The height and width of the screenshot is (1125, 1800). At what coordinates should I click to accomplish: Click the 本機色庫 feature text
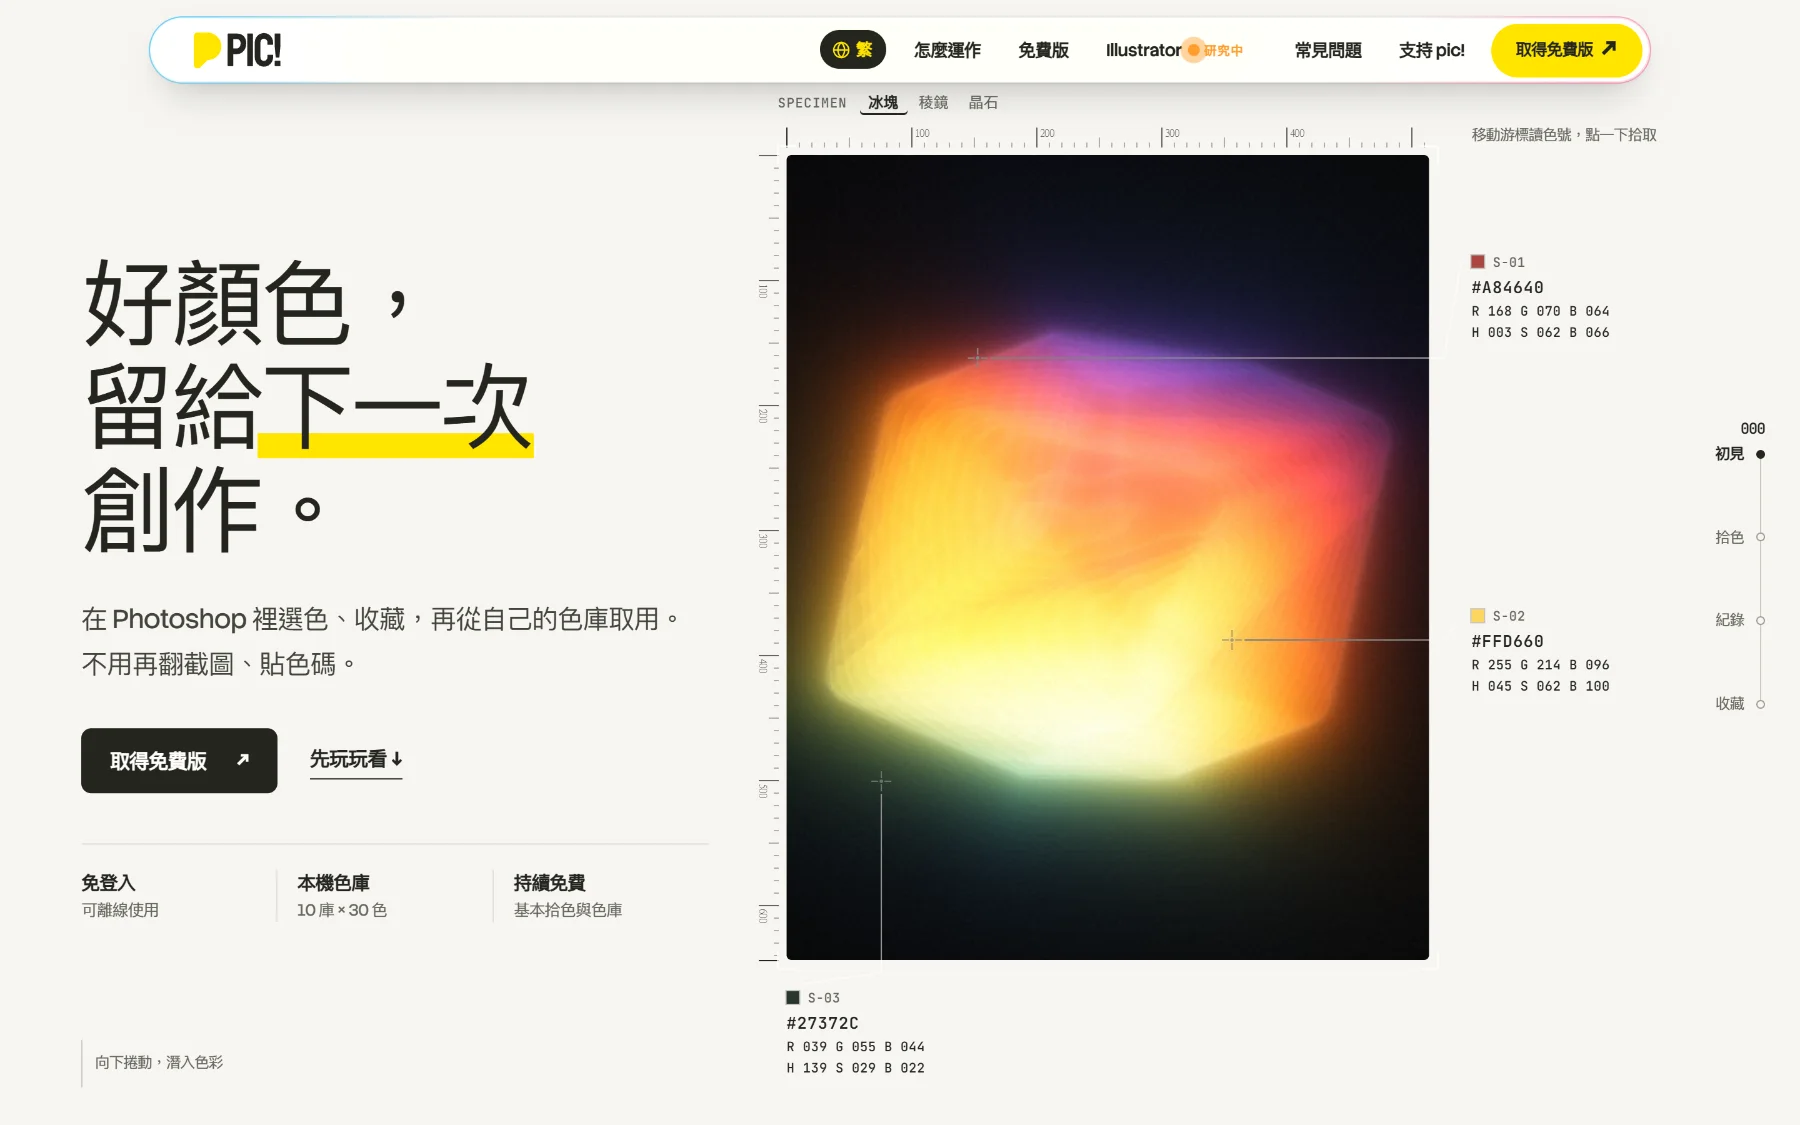(x=333, y=883)
